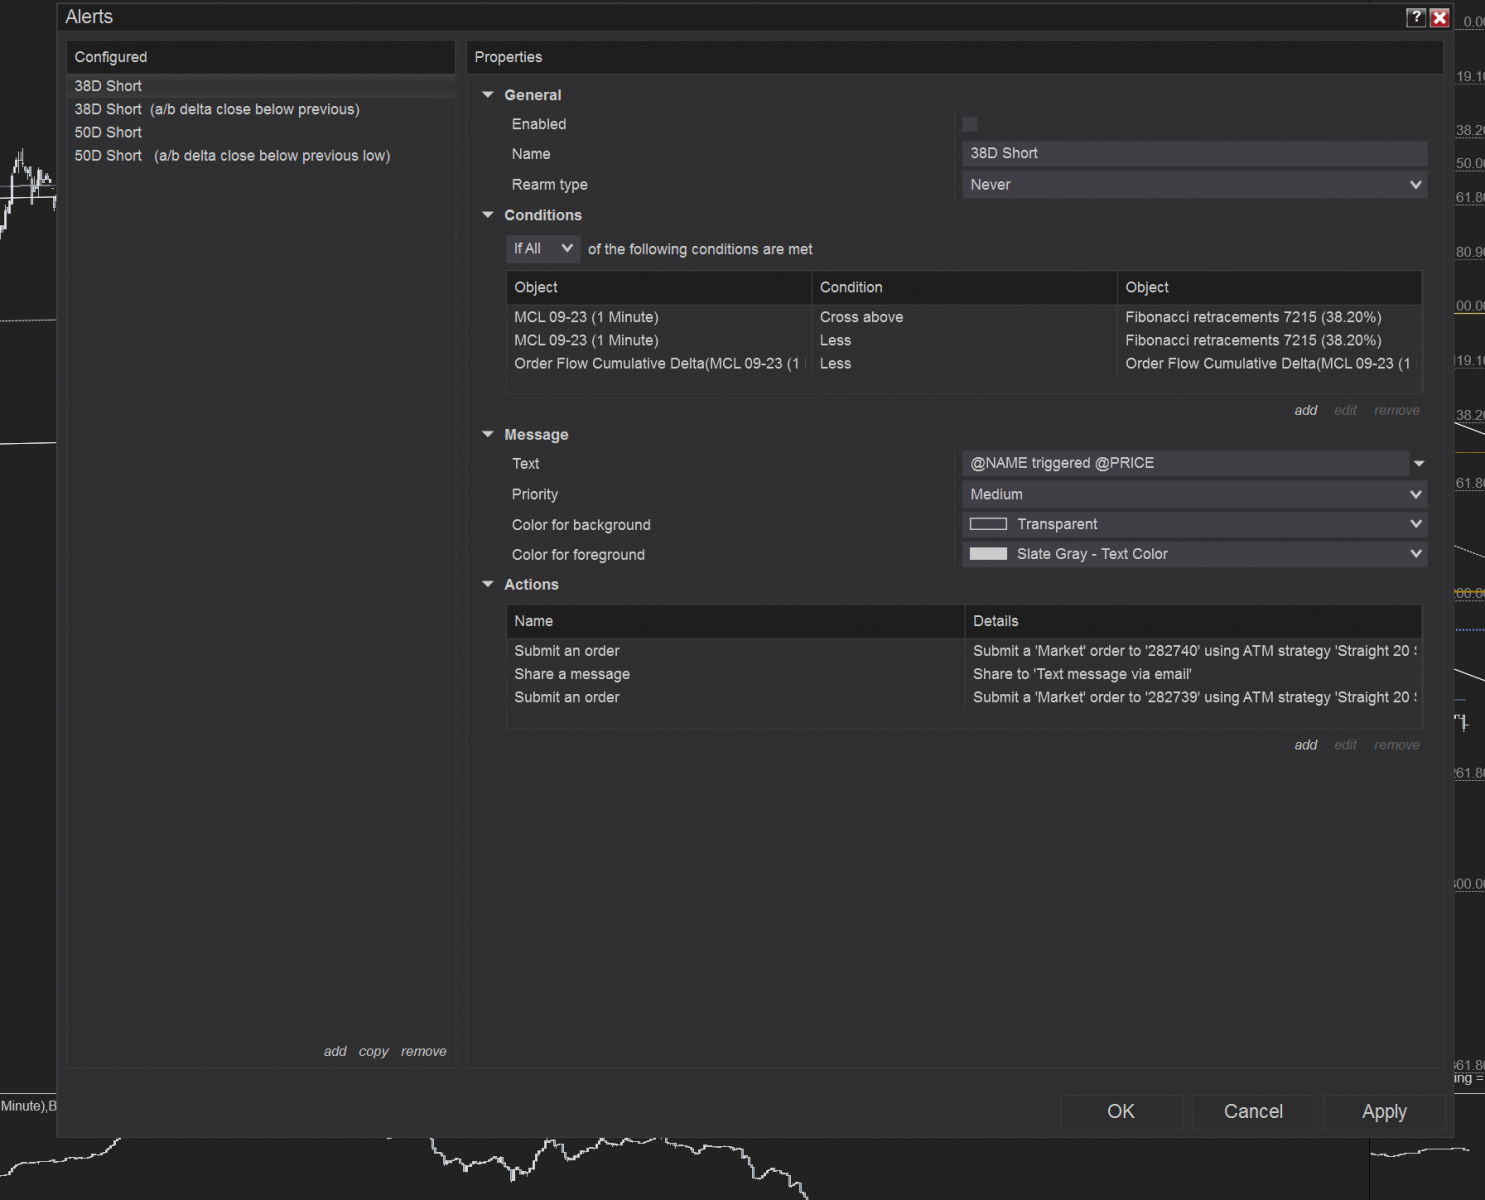Remove the selected configured alert
1485x1200 pixels.
coord(424,1051)
